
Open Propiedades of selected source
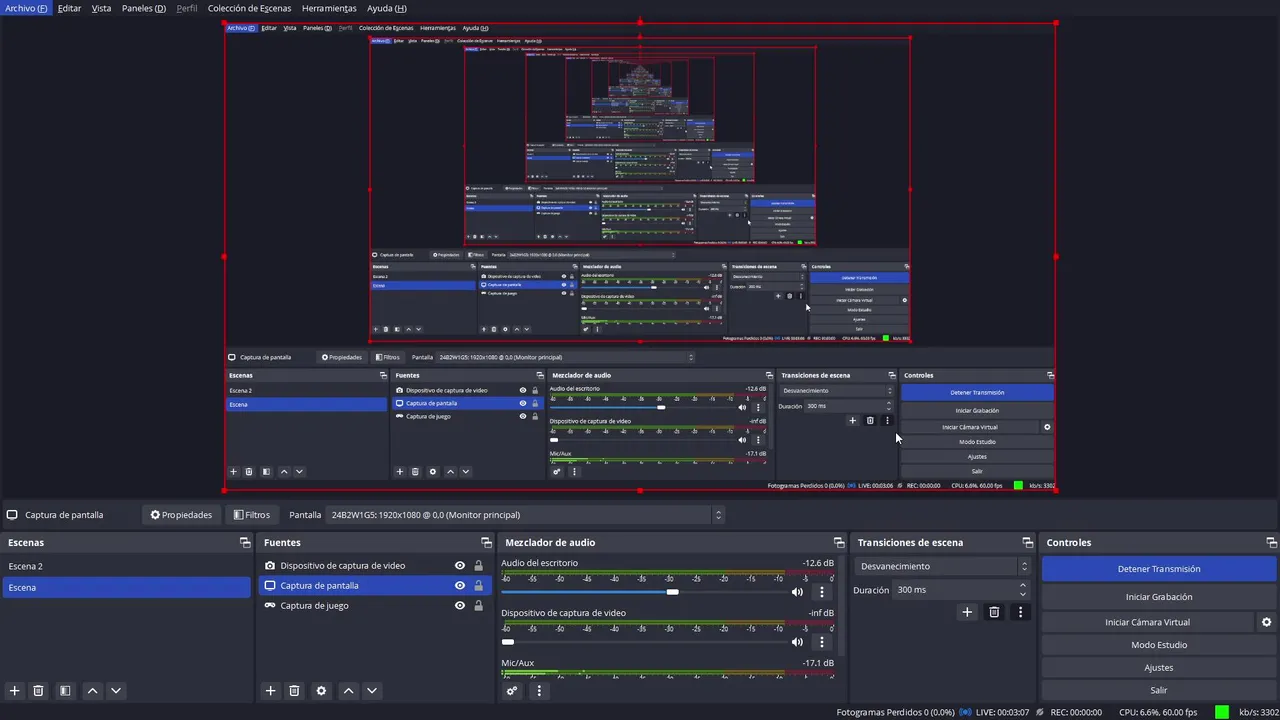(x=181, y=515)
